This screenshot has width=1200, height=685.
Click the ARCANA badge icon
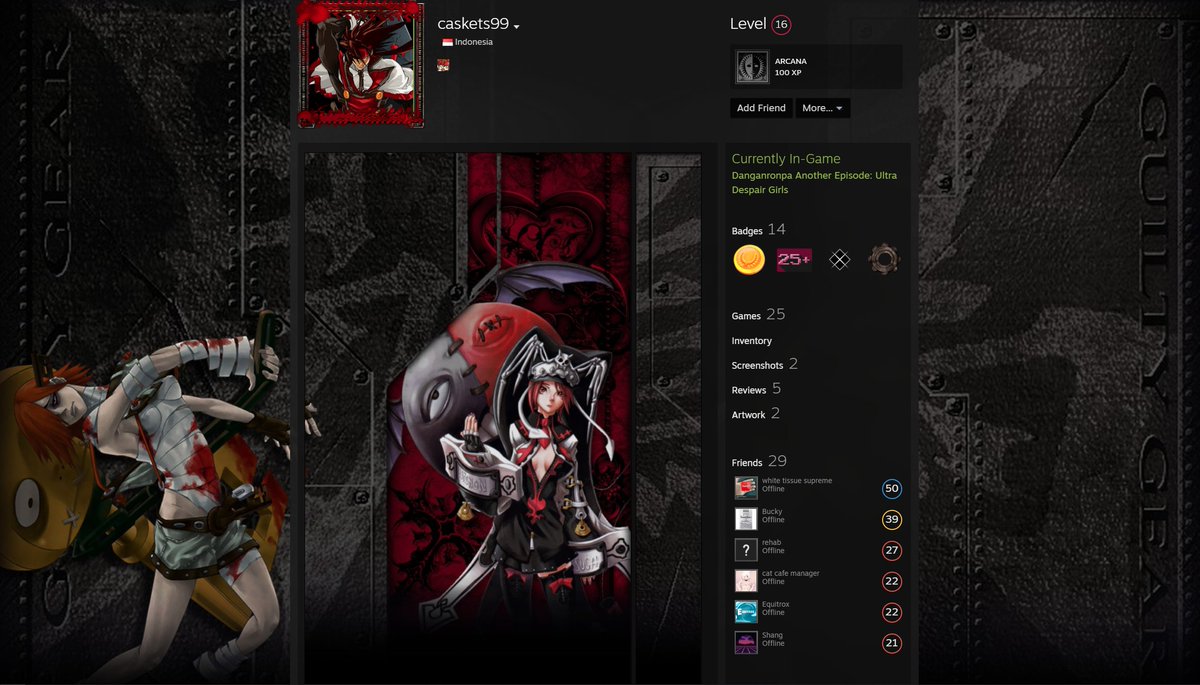[x=753, y=67]
